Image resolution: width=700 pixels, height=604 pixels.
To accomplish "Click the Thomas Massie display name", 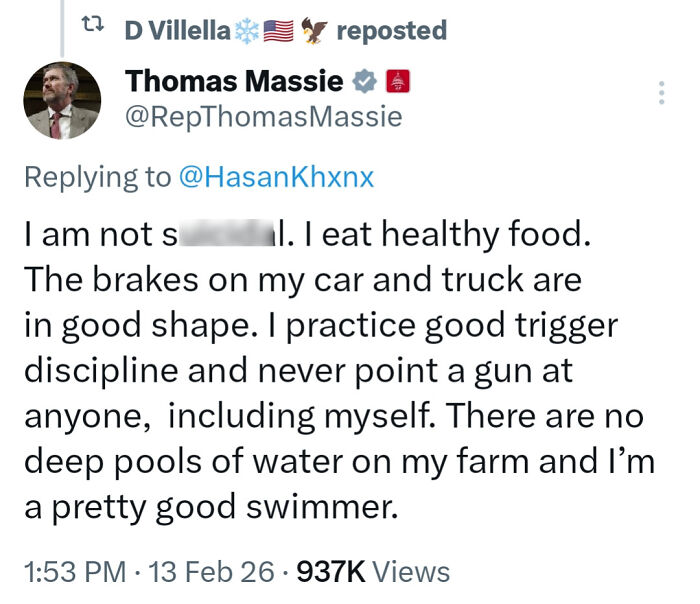I will (x=235, y=81).
